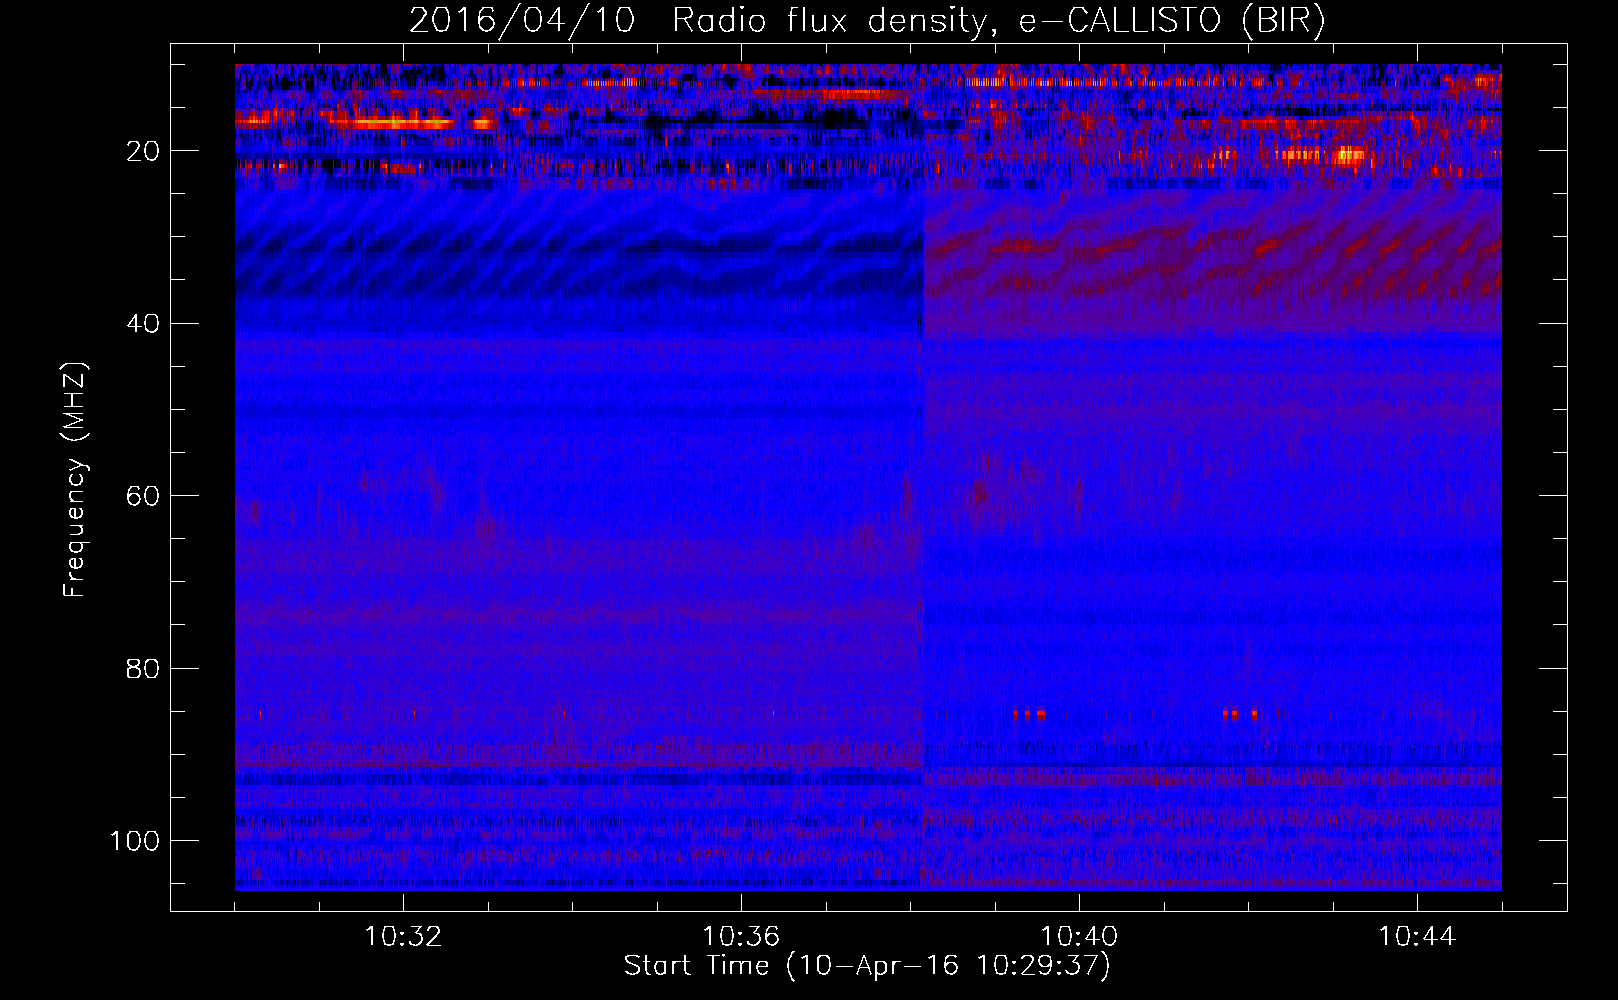Click the x-axis time label "10:32"
This screenshot has height=1000, width=1618.
(x=403, y=937)
